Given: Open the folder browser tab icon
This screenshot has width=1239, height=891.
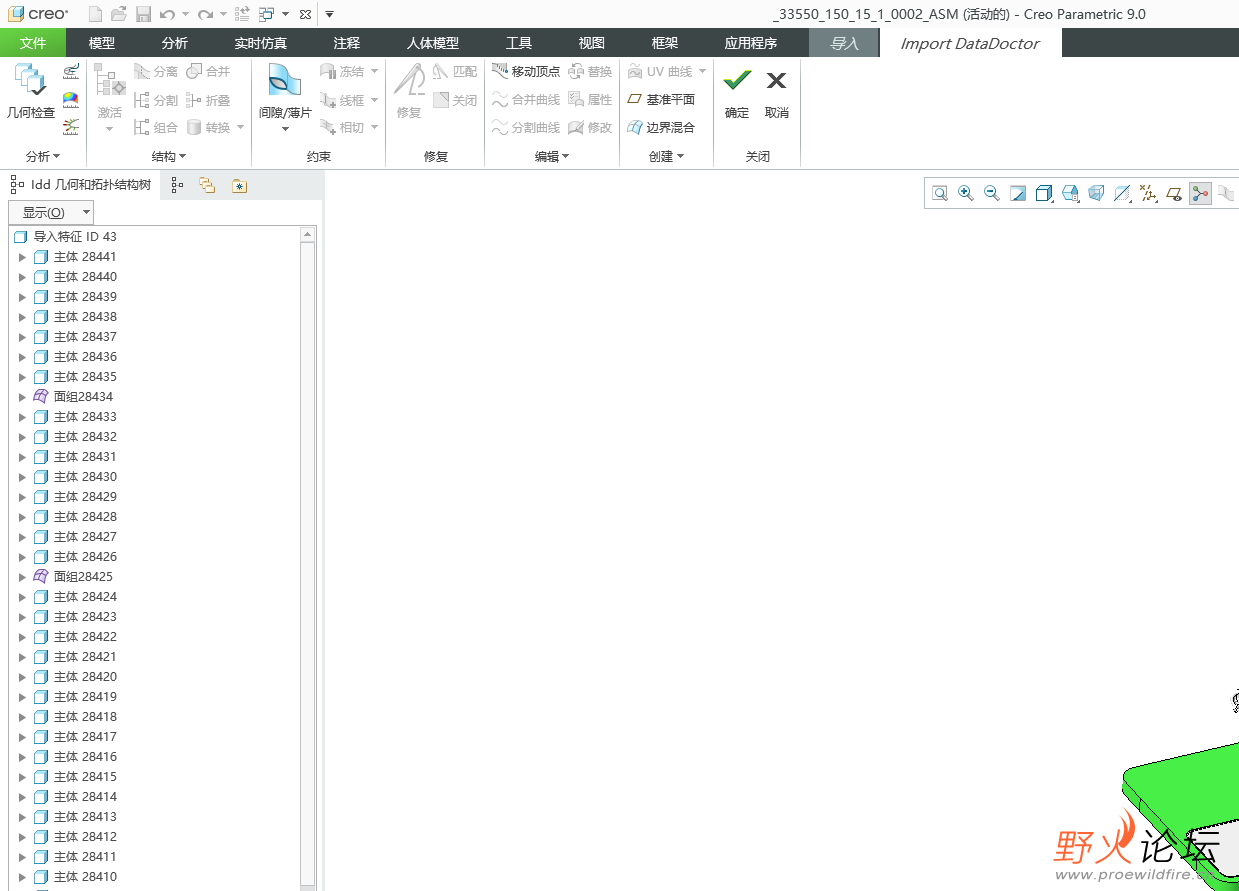Looking at the screenshot, I should pyautogui.click(x=239, y=185).
